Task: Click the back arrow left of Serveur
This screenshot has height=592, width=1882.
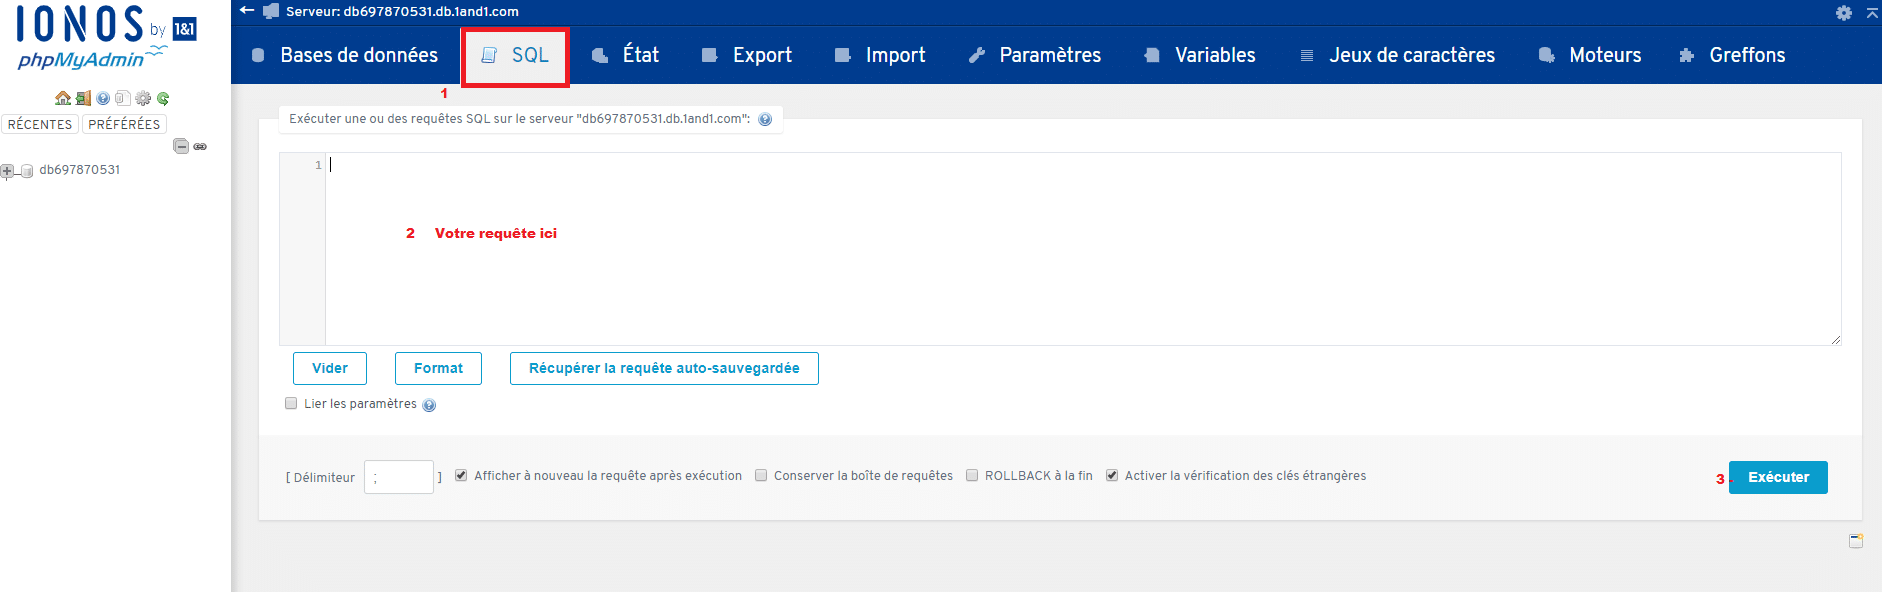Action: pos(247,11)
